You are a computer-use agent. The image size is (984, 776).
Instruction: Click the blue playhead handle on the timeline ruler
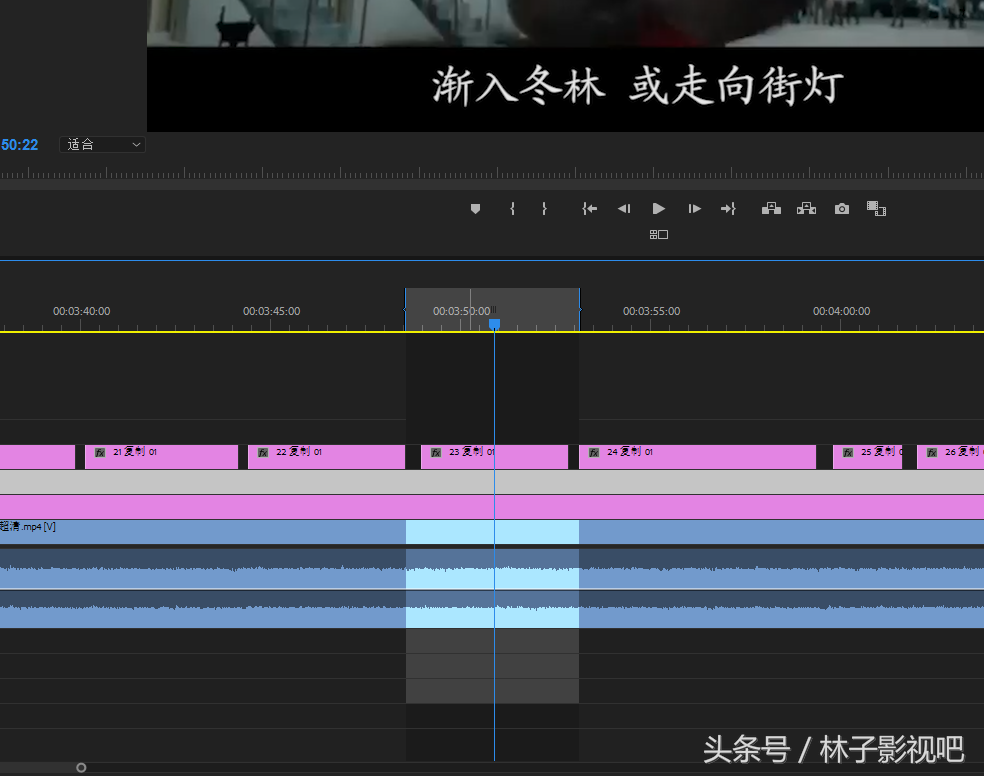(x=494, y=324)
